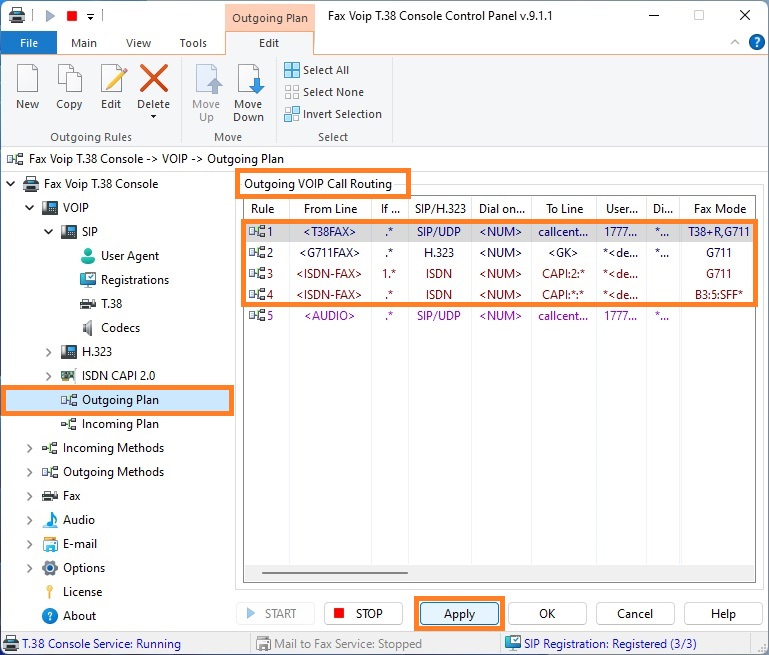Expand the Options tree node
This screenshot has height=655, width=769.
tap(29, 568)
